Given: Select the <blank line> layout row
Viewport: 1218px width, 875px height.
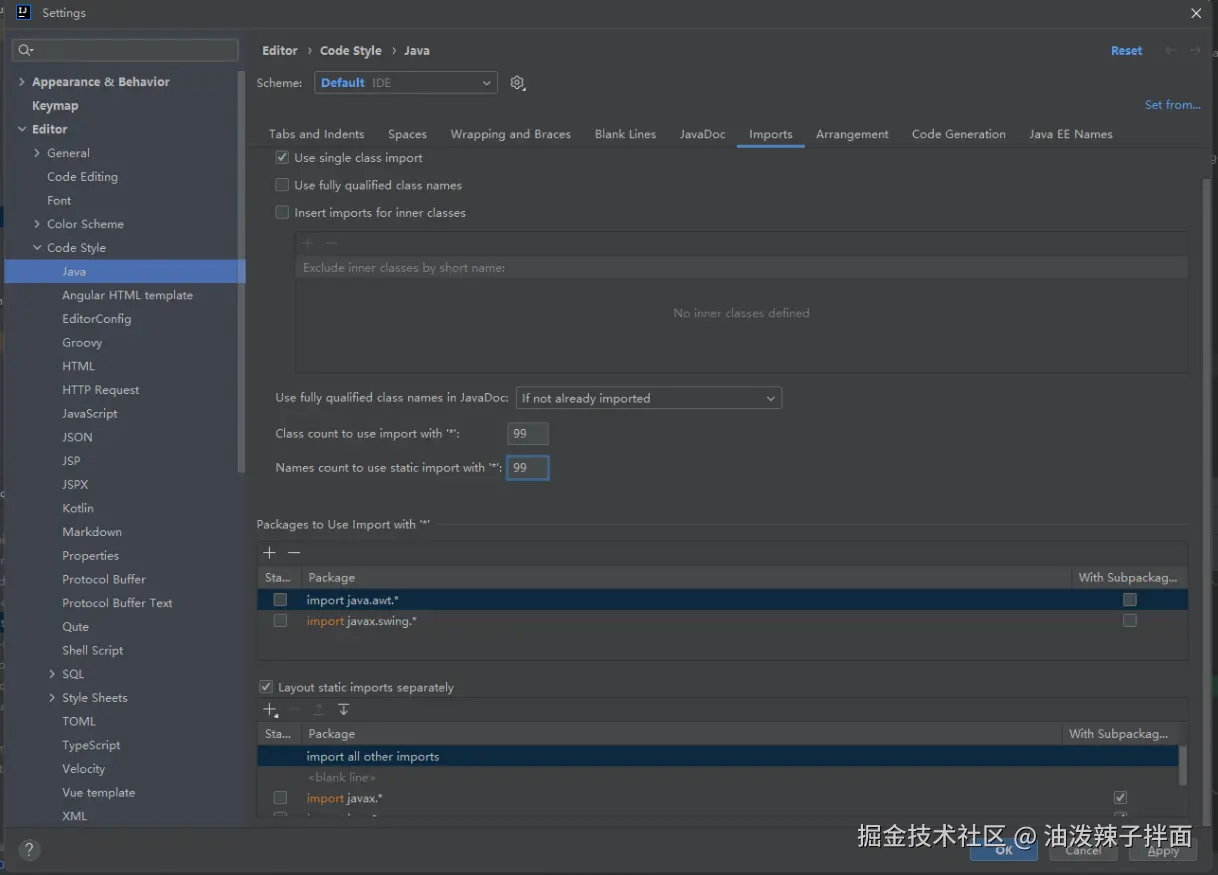Looking at the screenshot, I should [718, 777].
